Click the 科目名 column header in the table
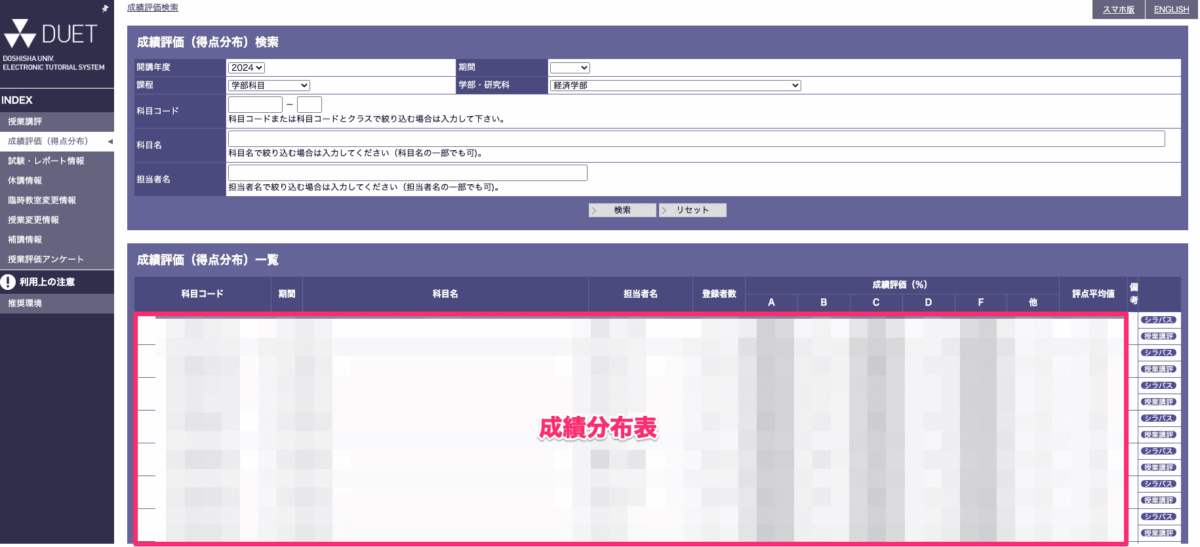This screenshot has height=547, width=1200. pos(445,294)
